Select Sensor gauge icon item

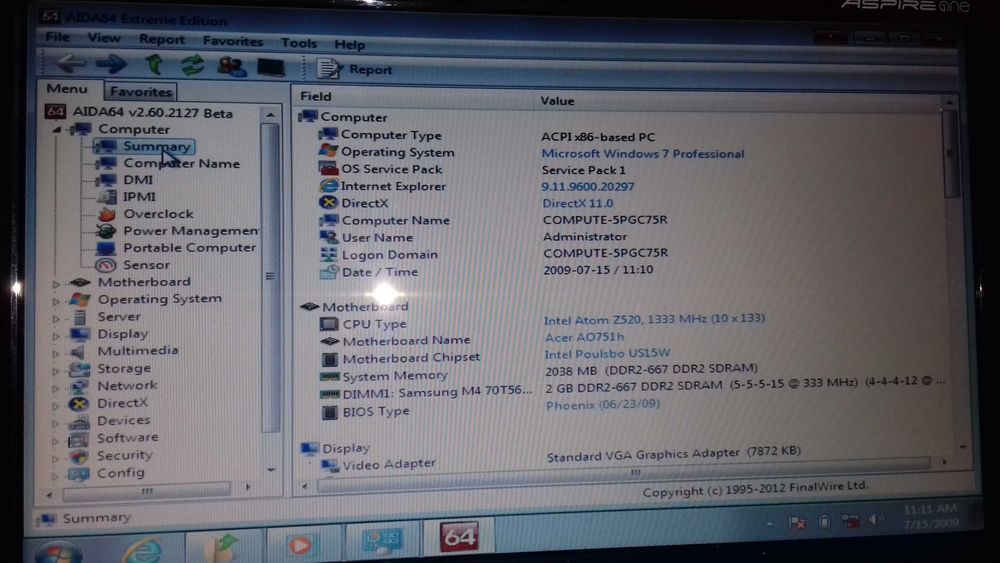pyautogui.click(x=105, y=265)
